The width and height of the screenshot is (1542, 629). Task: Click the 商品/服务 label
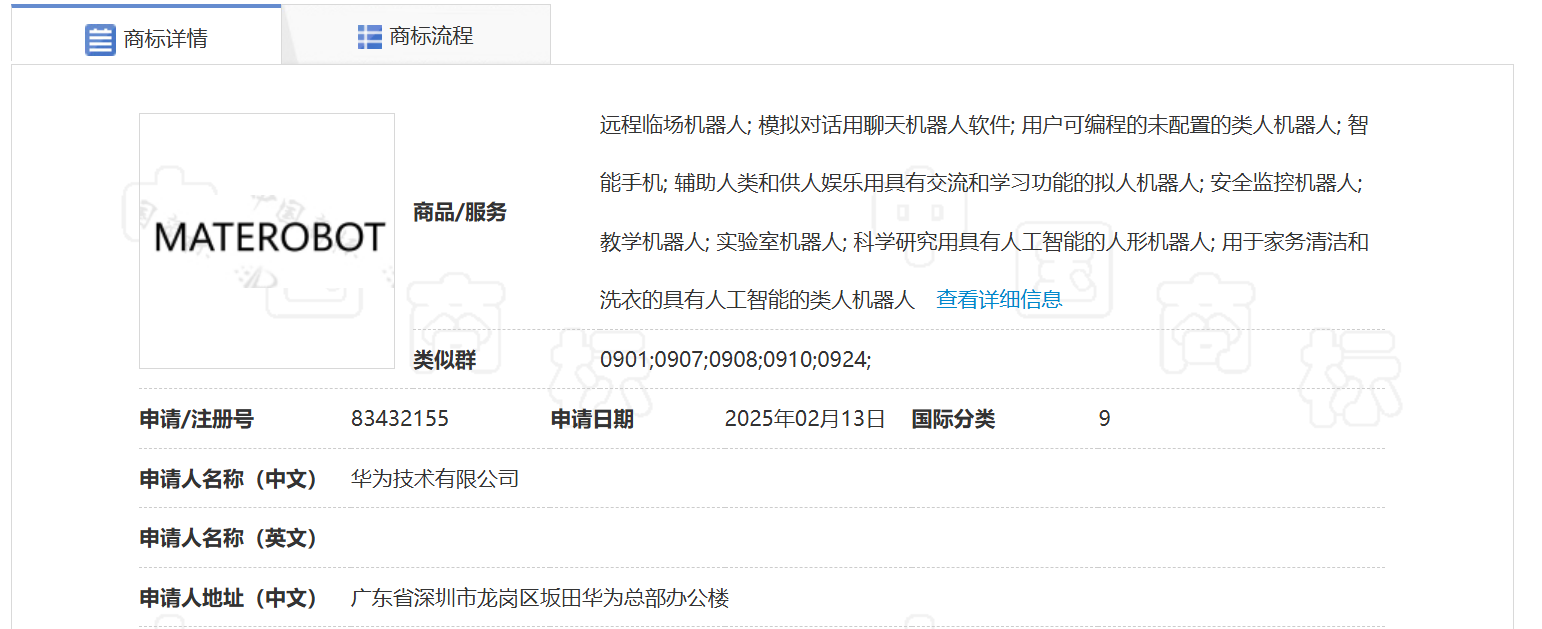pyautogui.click(x=460, y=212)
